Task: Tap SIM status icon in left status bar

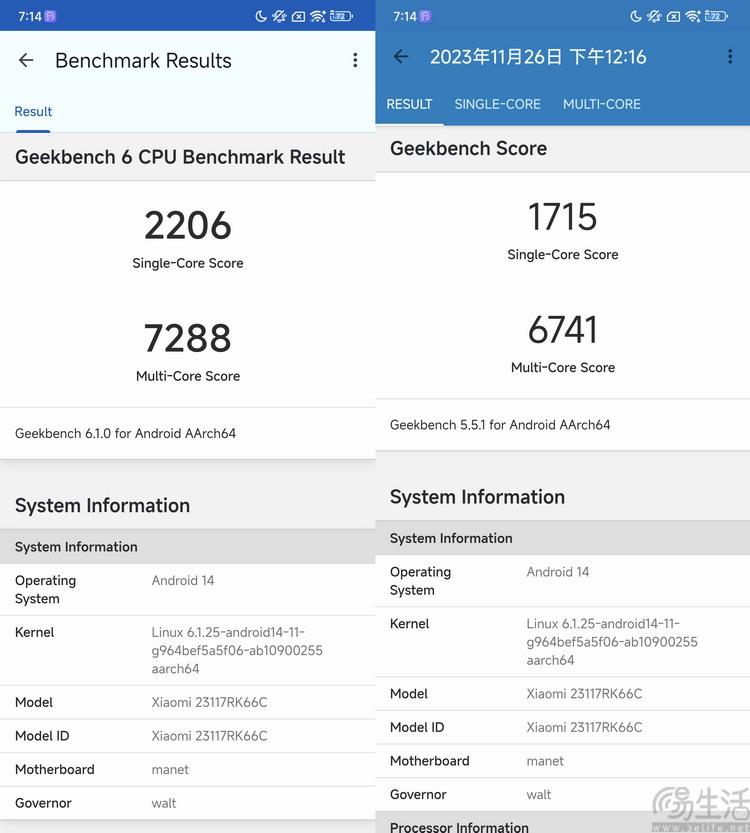Action: coord(299,16)
